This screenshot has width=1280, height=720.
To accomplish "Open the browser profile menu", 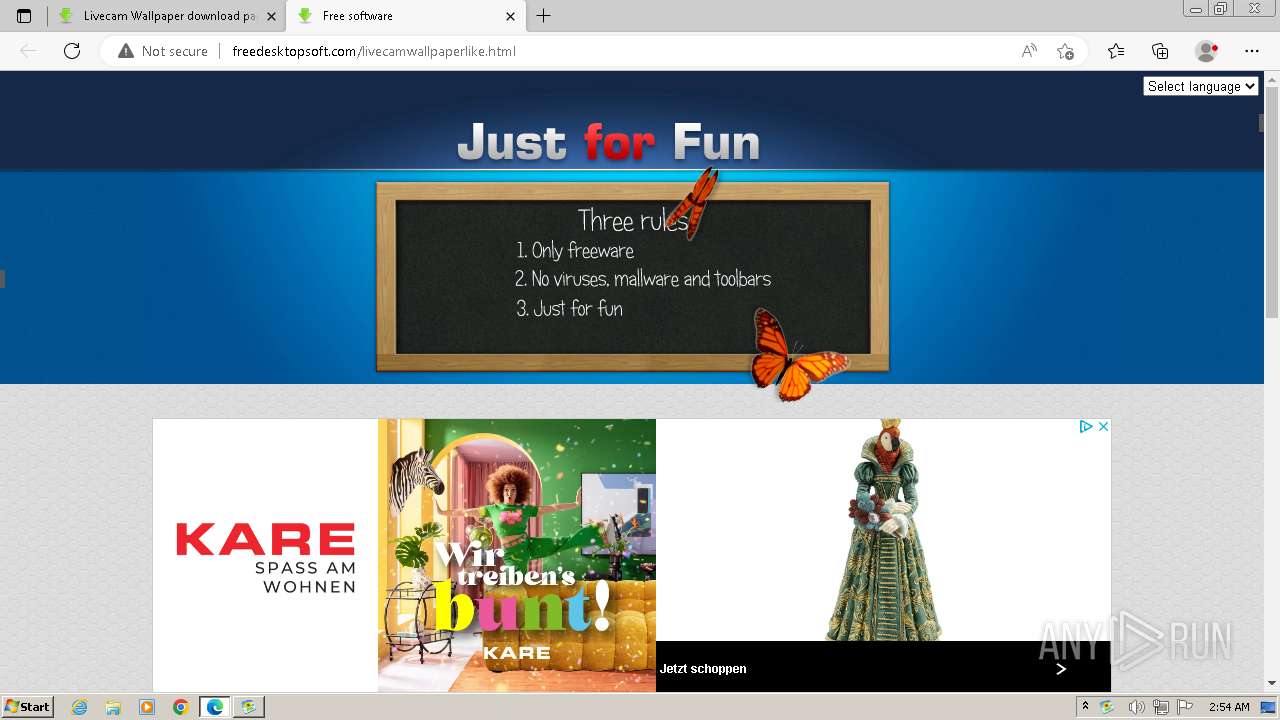I will (1207, 51).
